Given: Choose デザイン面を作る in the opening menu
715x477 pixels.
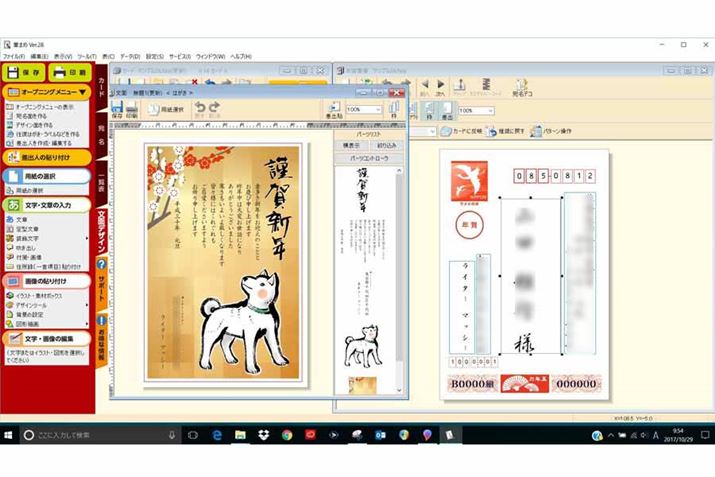Looking at the screenshot, I should coord(34,125).
